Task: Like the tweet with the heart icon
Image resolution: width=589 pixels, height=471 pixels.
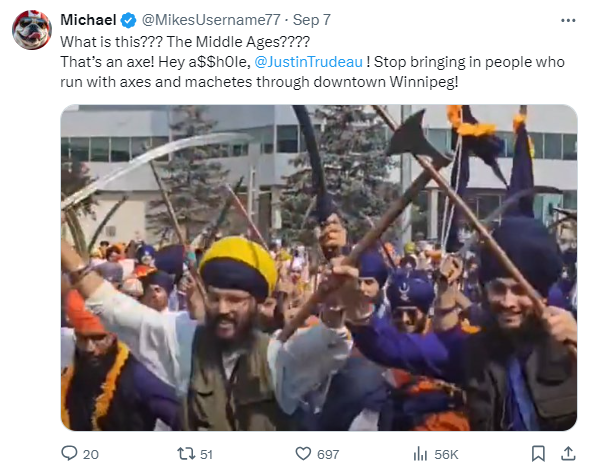Action: tap(303, 454)
